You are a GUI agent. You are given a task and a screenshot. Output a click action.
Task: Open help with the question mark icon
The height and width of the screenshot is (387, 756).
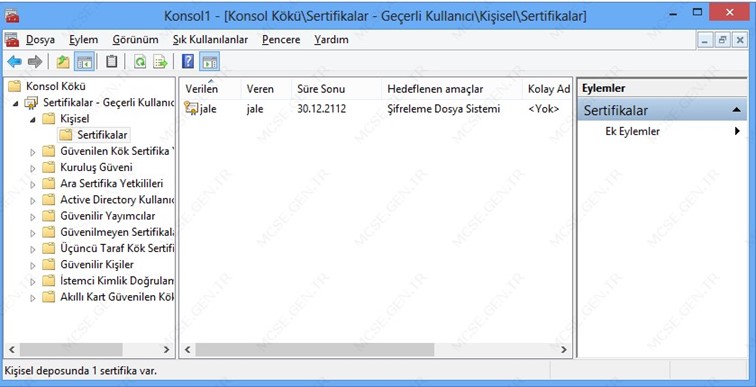tap(188, 62)
